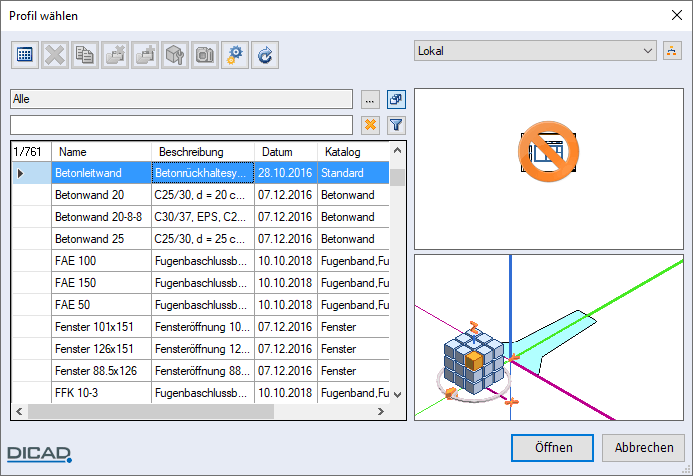
Task: Click the cascading windows icon beside Alle
Action: 396,99
